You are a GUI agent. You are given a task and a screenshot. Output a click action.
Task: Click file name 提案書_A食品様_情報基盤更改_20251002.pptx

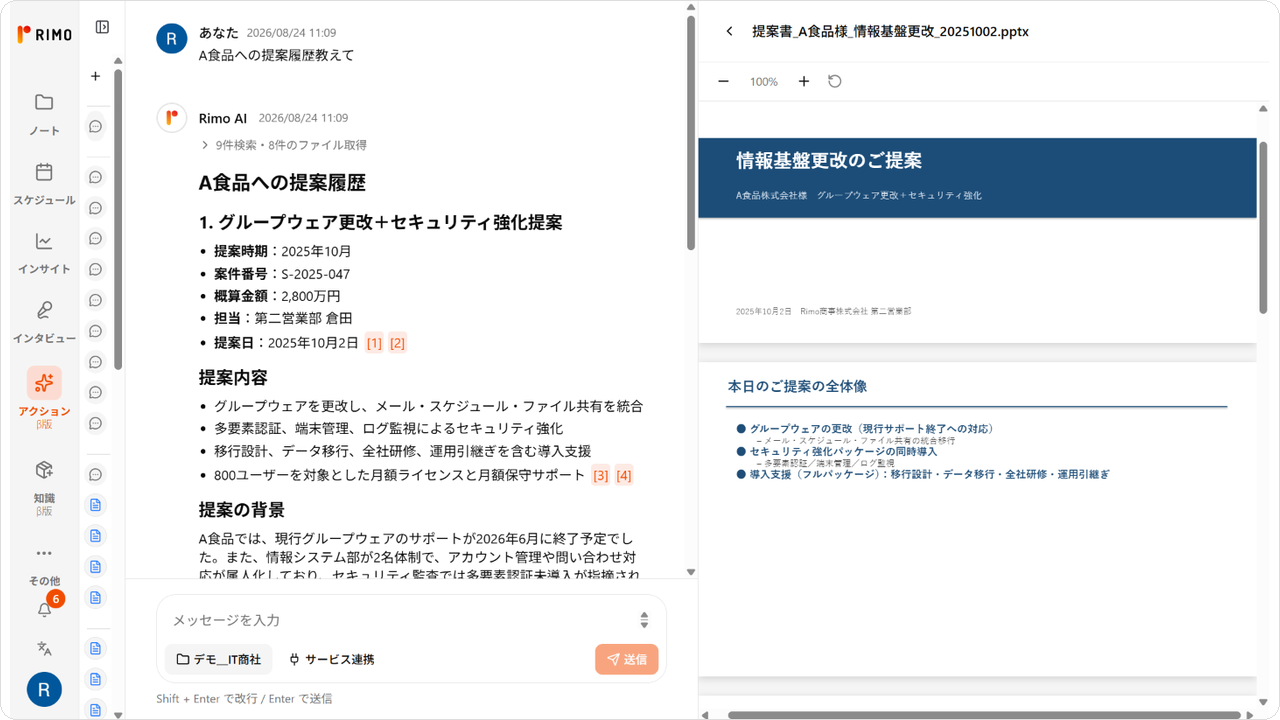tap(890, 31)
